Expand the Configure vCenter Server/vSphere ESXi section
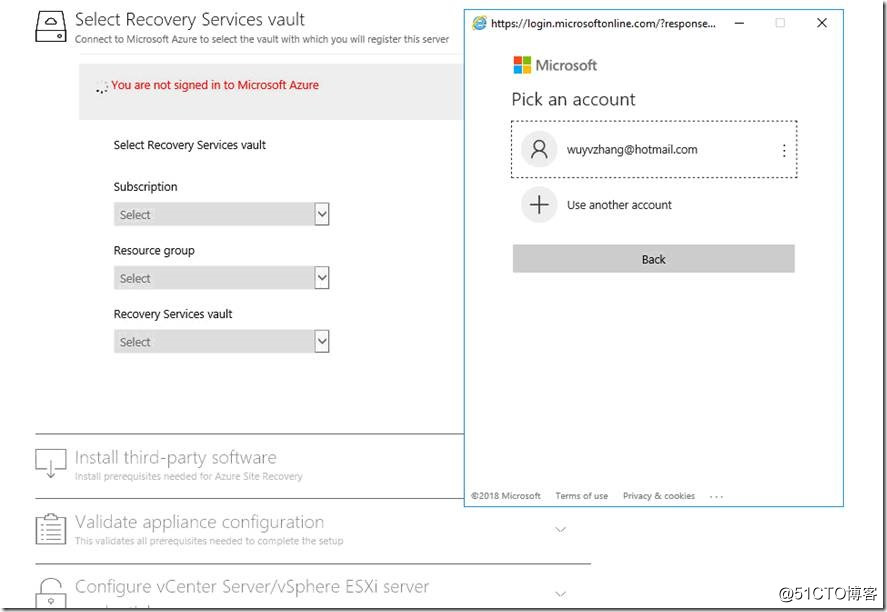 coord(561,593)
